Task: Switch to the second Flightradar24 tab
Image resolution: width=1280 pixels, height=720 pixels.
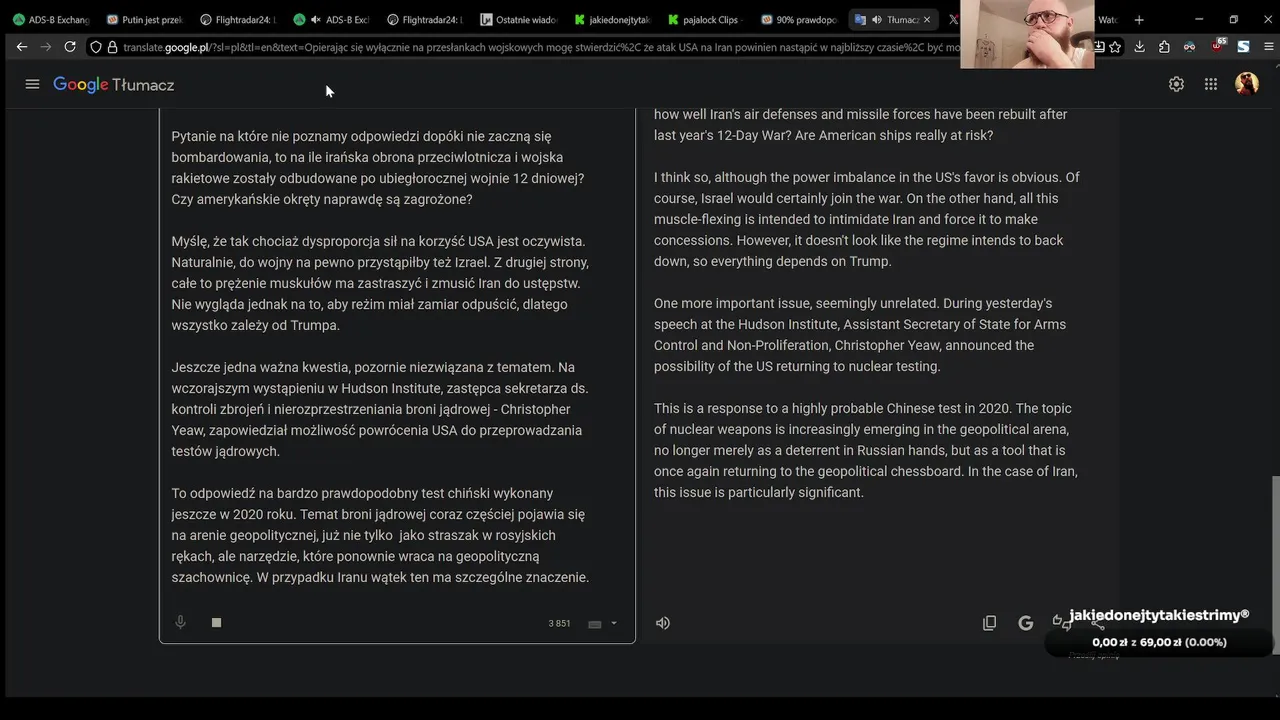Action: coord(425,19)
